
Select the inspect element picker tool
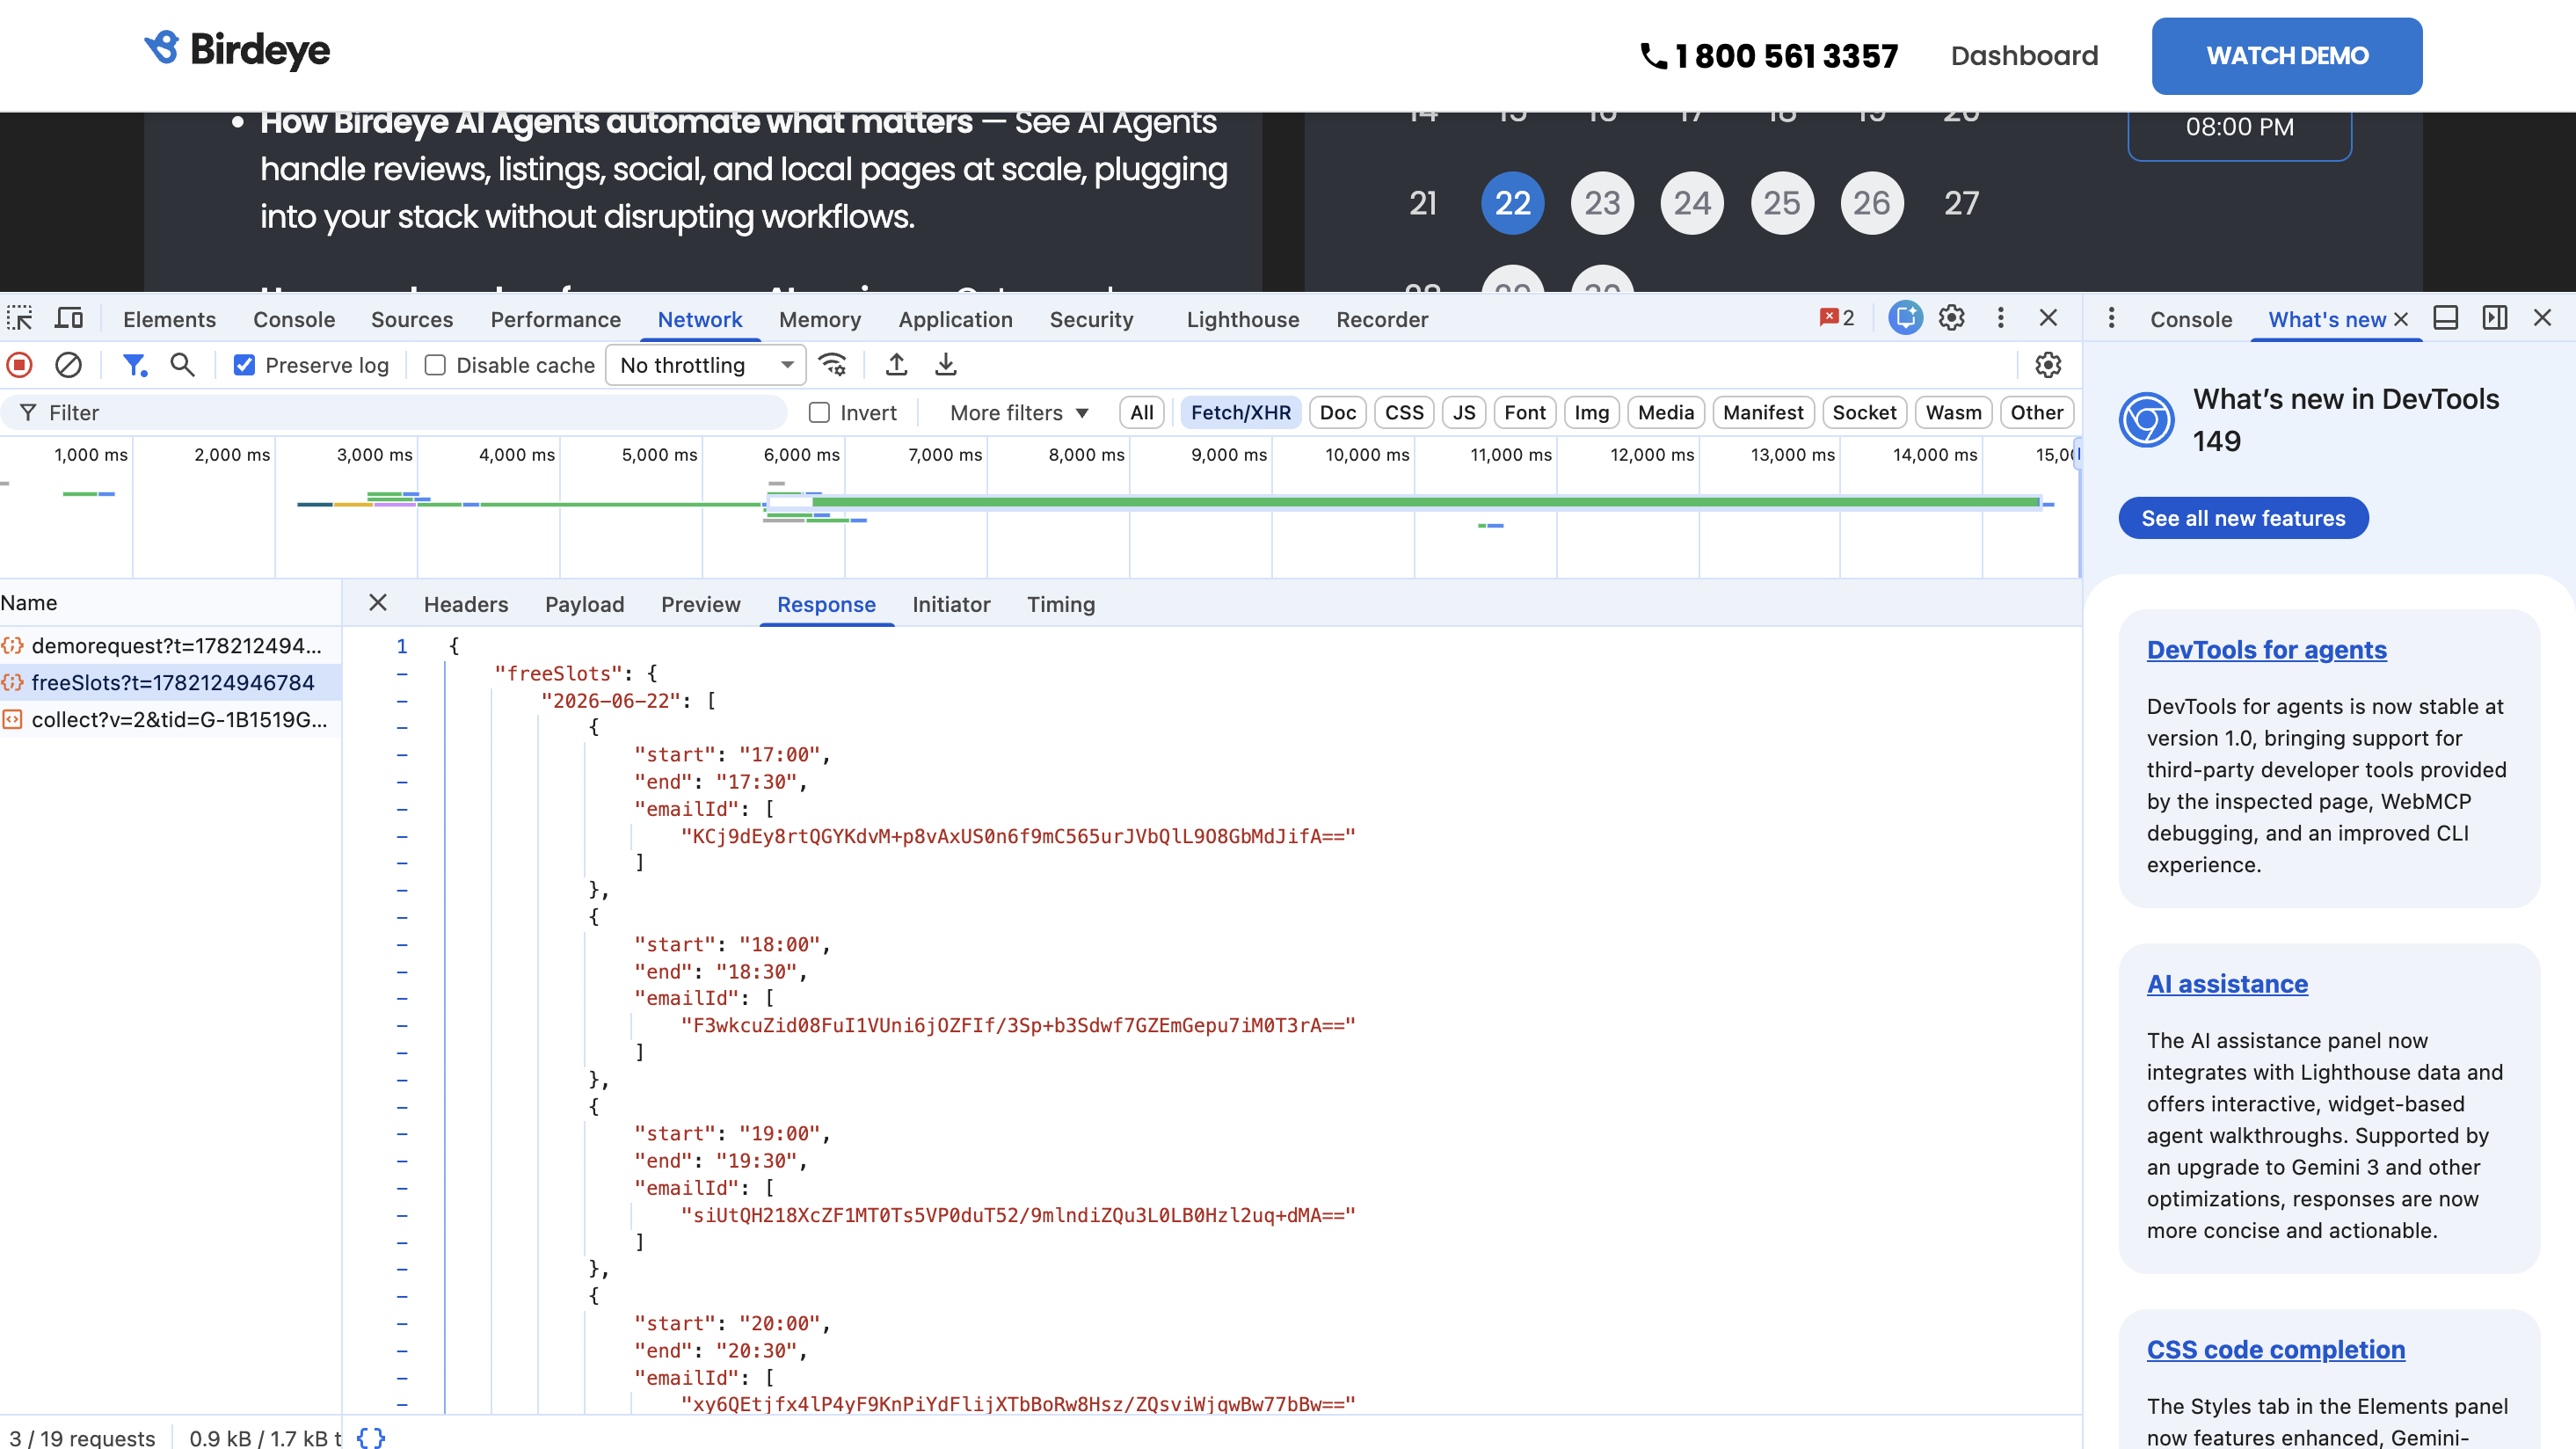(20, 319)
